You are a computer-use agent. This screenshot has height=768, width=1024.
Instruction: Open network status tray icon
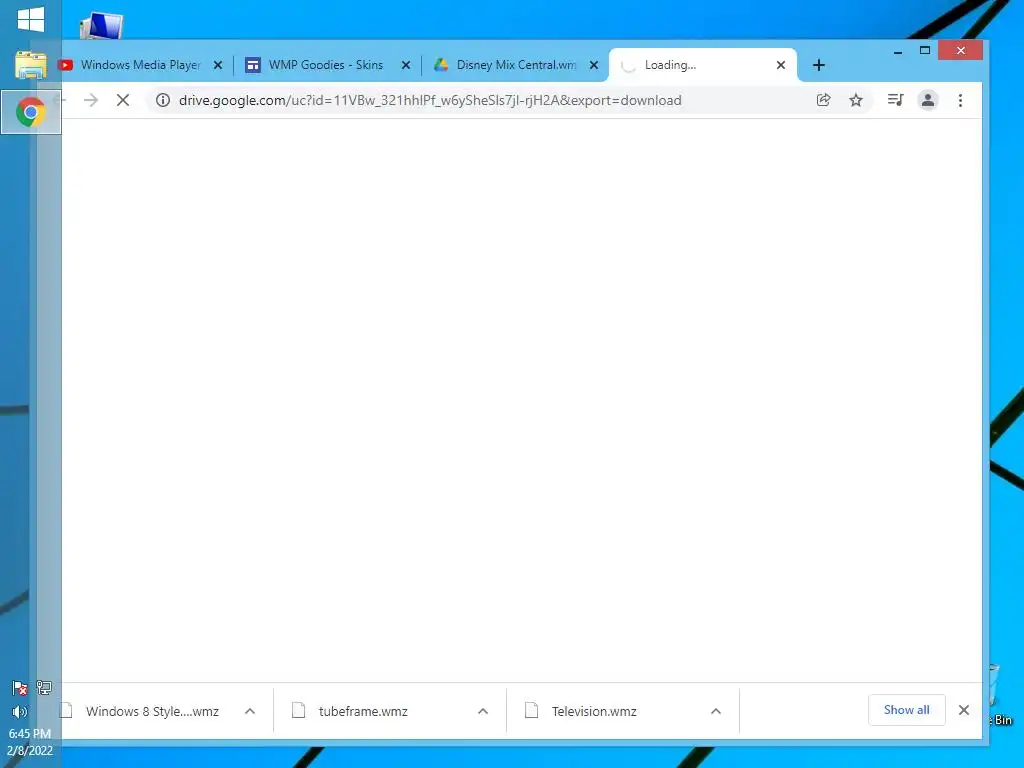(44, 688)
